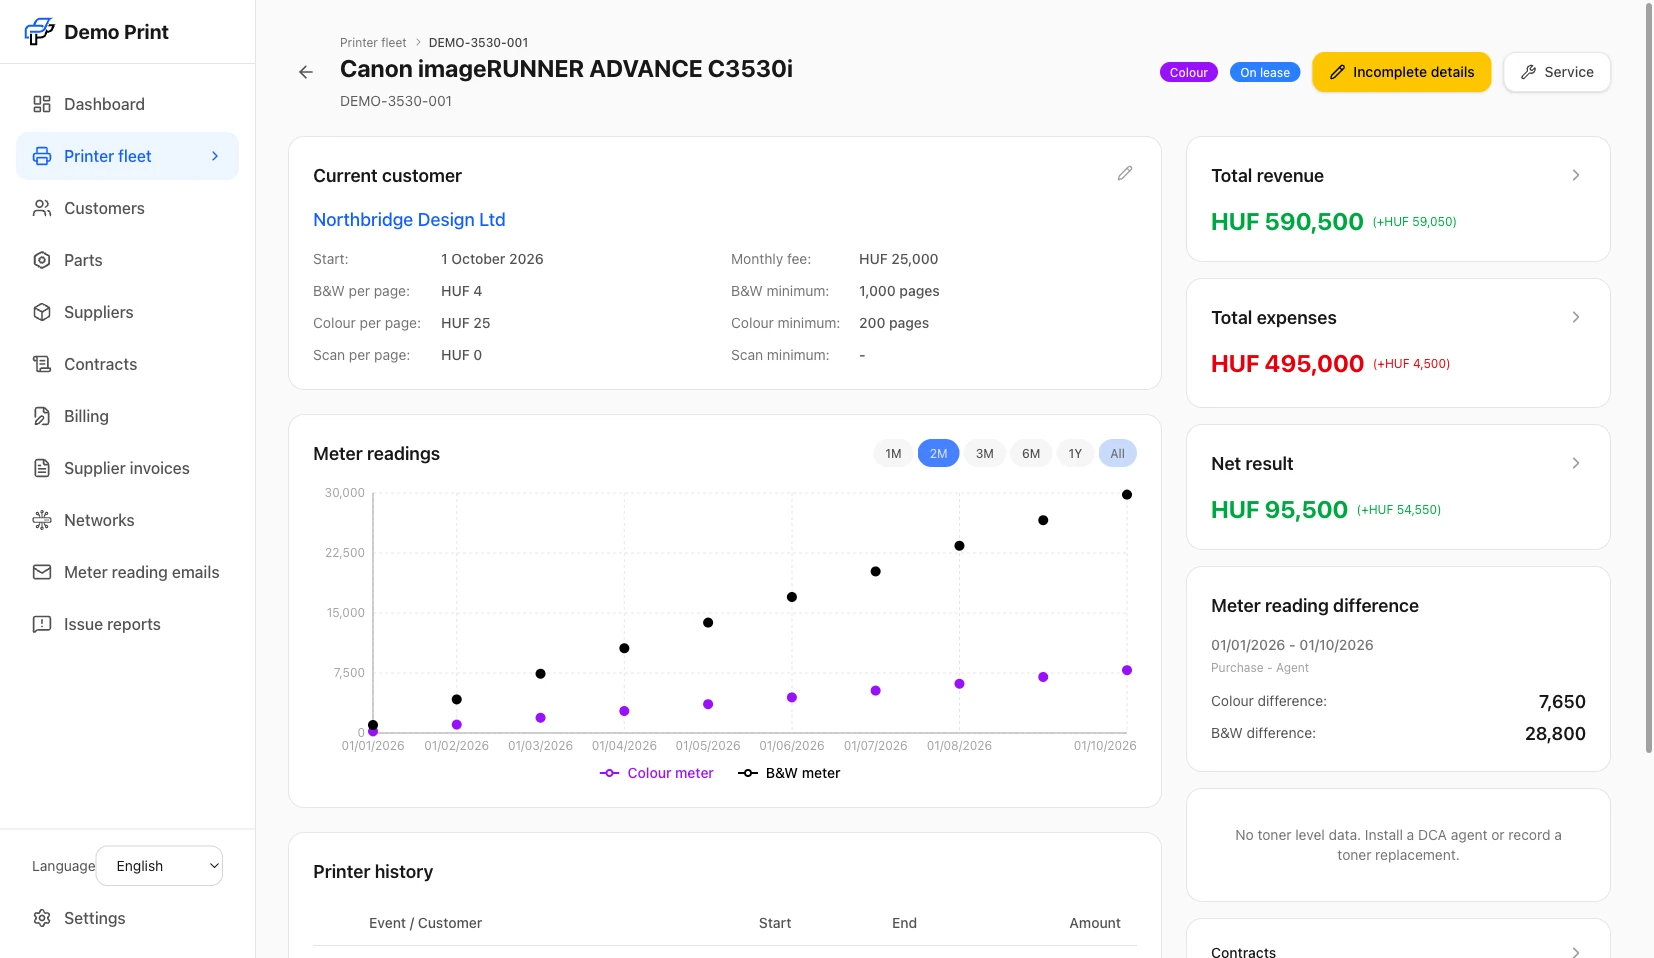Click the Supplier invoices file icon

click(42, 468)
